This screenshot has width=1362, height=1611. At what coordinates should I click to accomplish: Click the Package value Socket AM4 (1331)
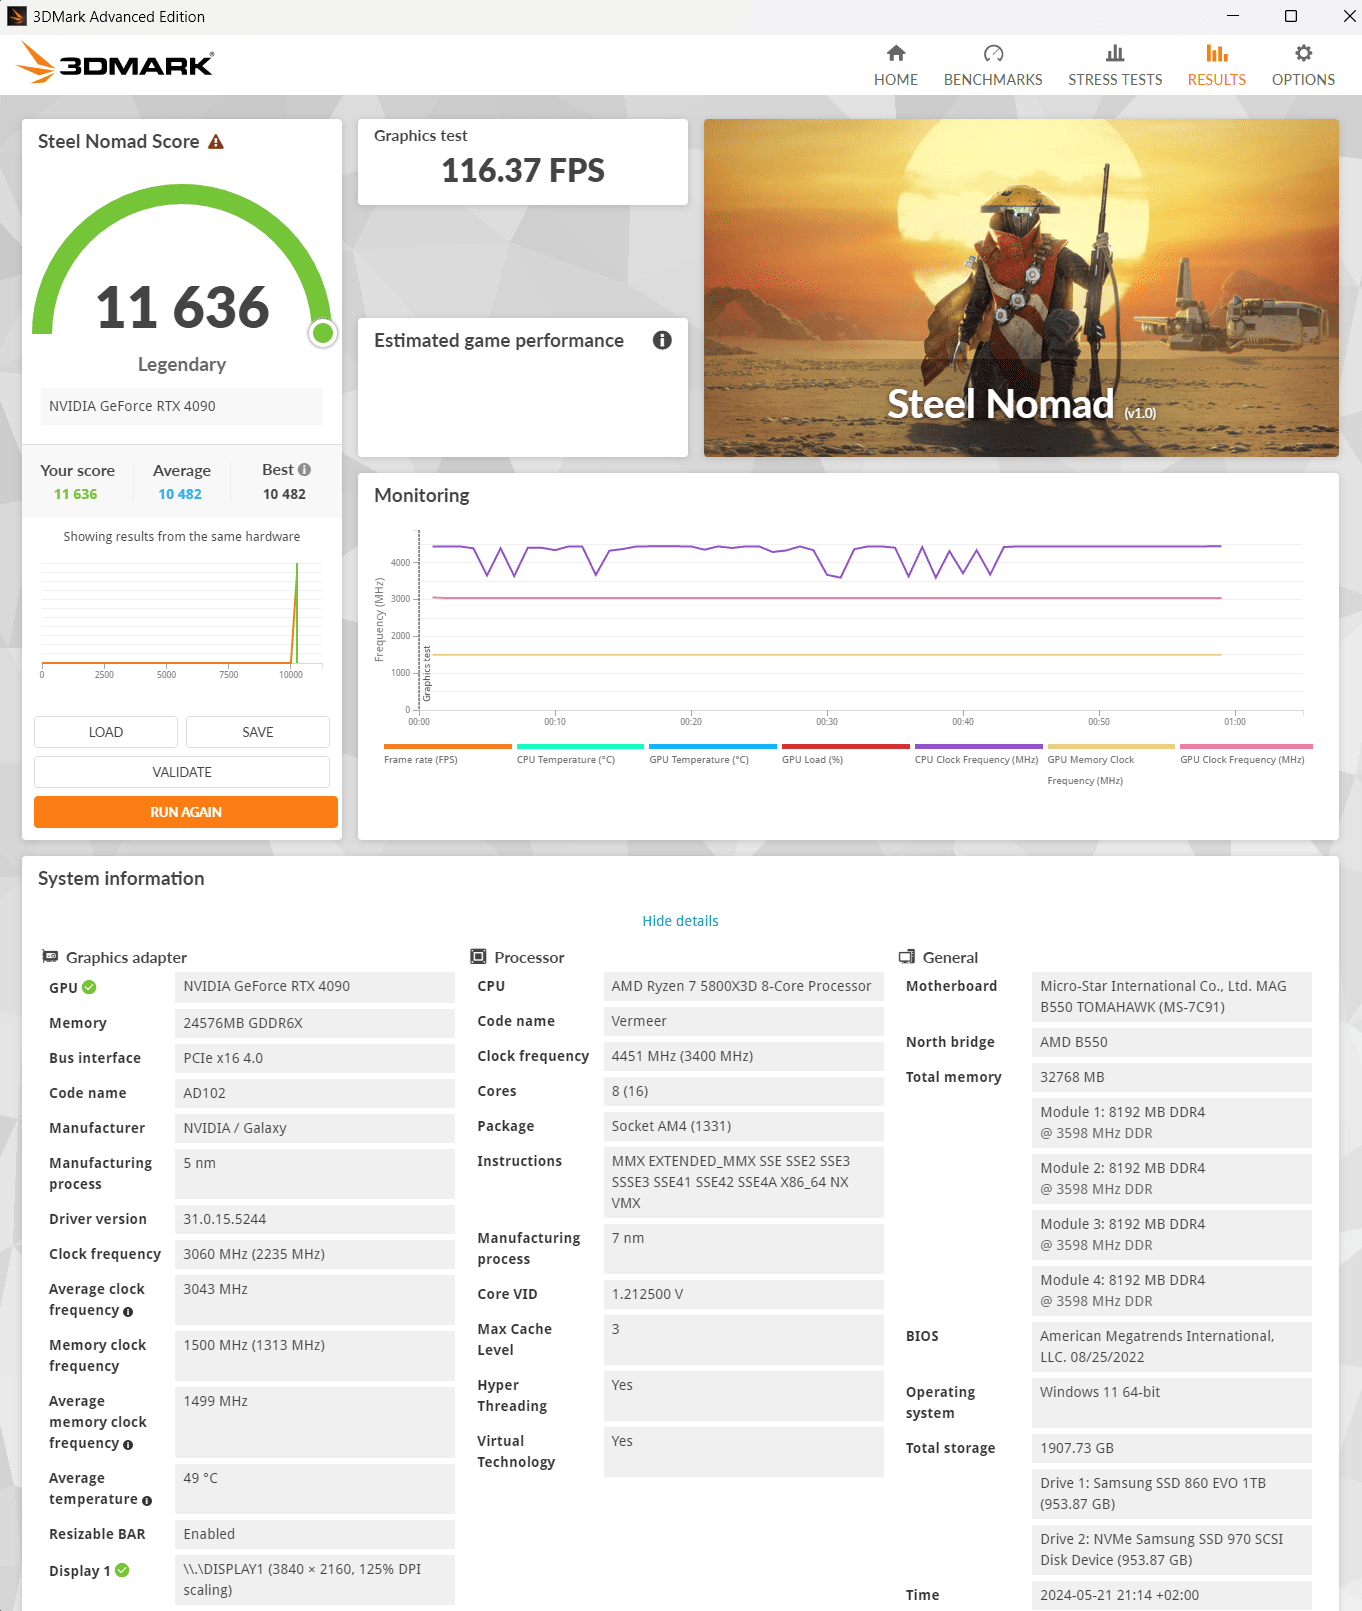[x=744, y=1126]
